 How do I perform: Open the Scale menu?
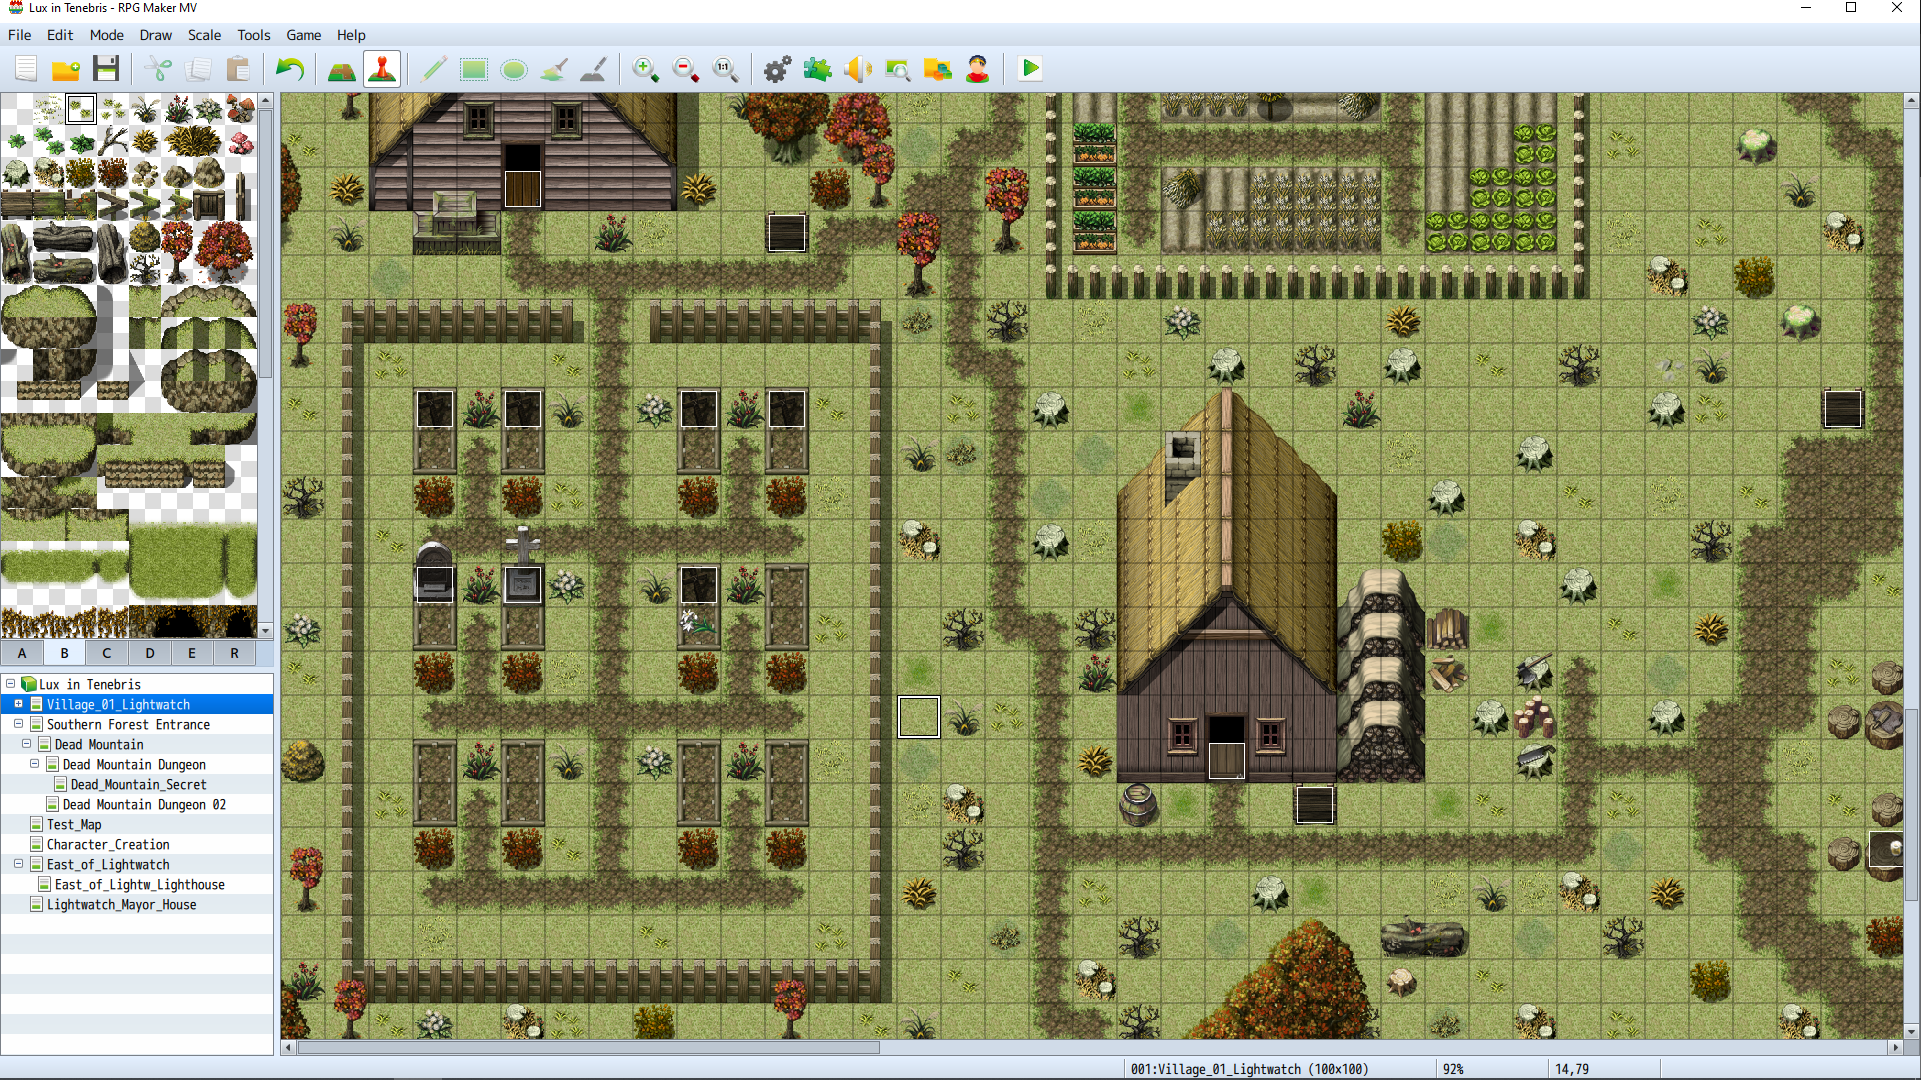[205, 35]
